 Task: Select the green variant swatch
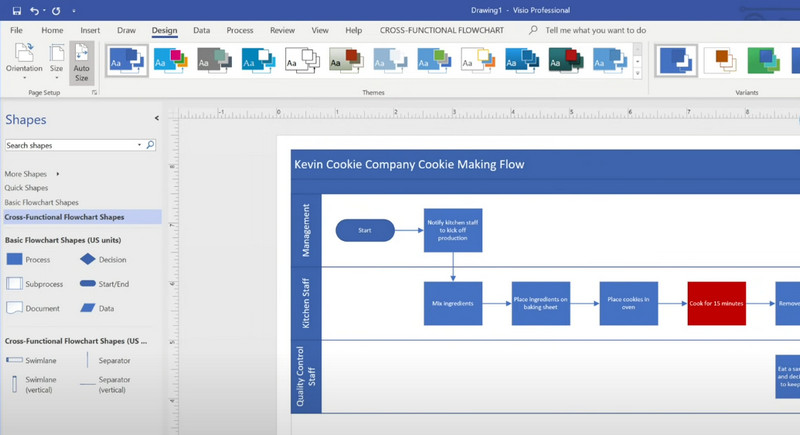(x=764, y=60)
